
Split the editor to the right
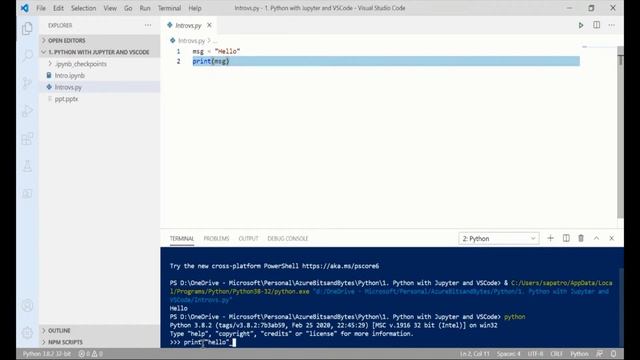point(596,25)
